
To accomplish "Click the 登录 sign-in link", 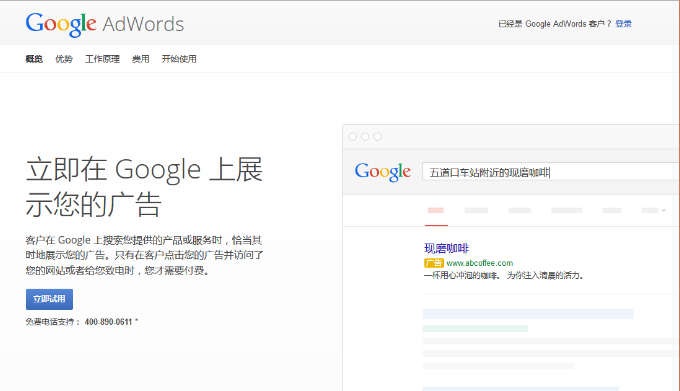I will pyautogui.click(x=623, y=24).
